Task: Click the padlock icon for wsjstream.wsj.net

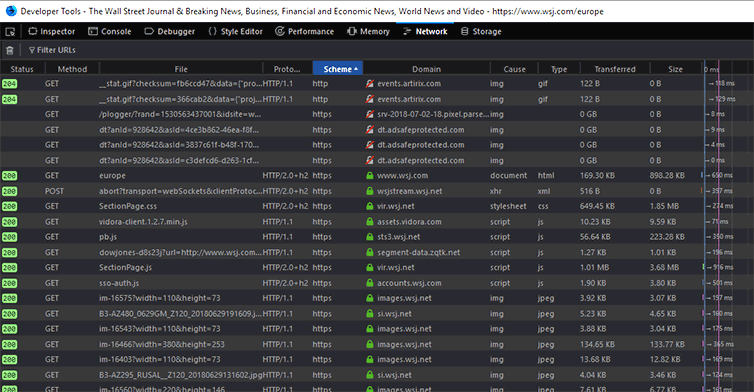Action: pyautogui.click(x=369, y=191)
